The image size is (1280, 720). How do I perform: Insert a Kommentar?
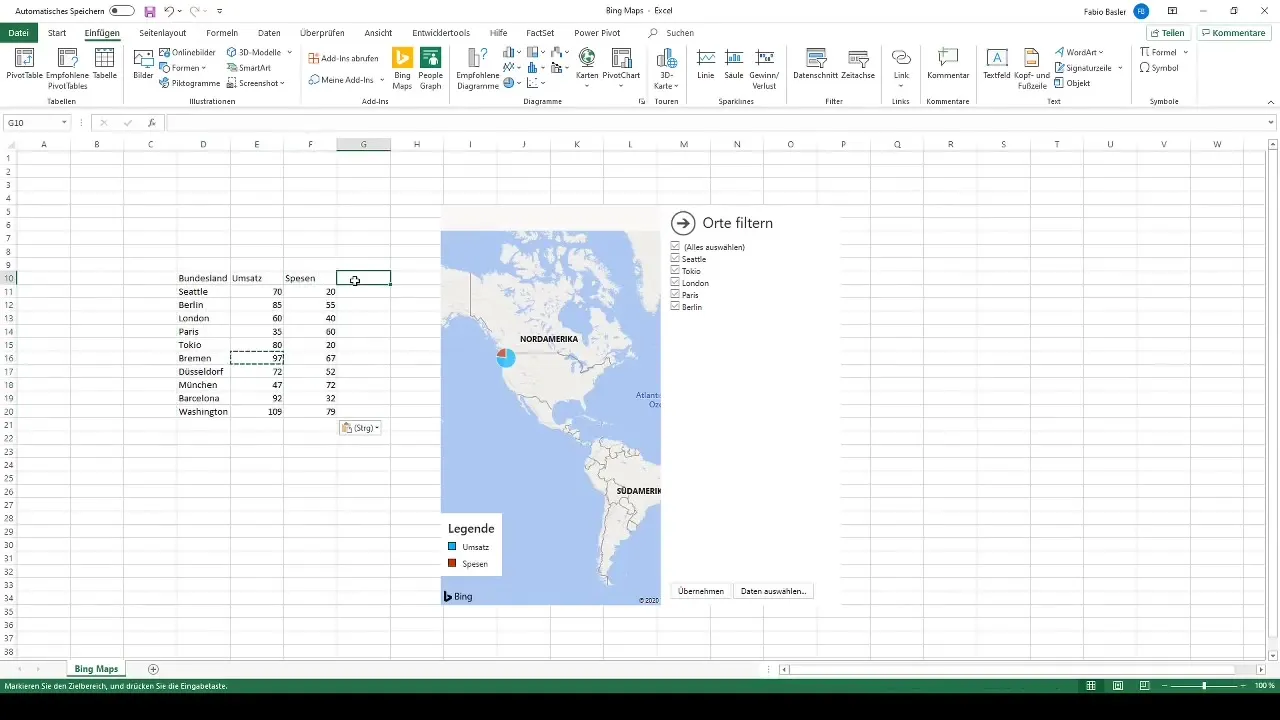pos(948,64)
